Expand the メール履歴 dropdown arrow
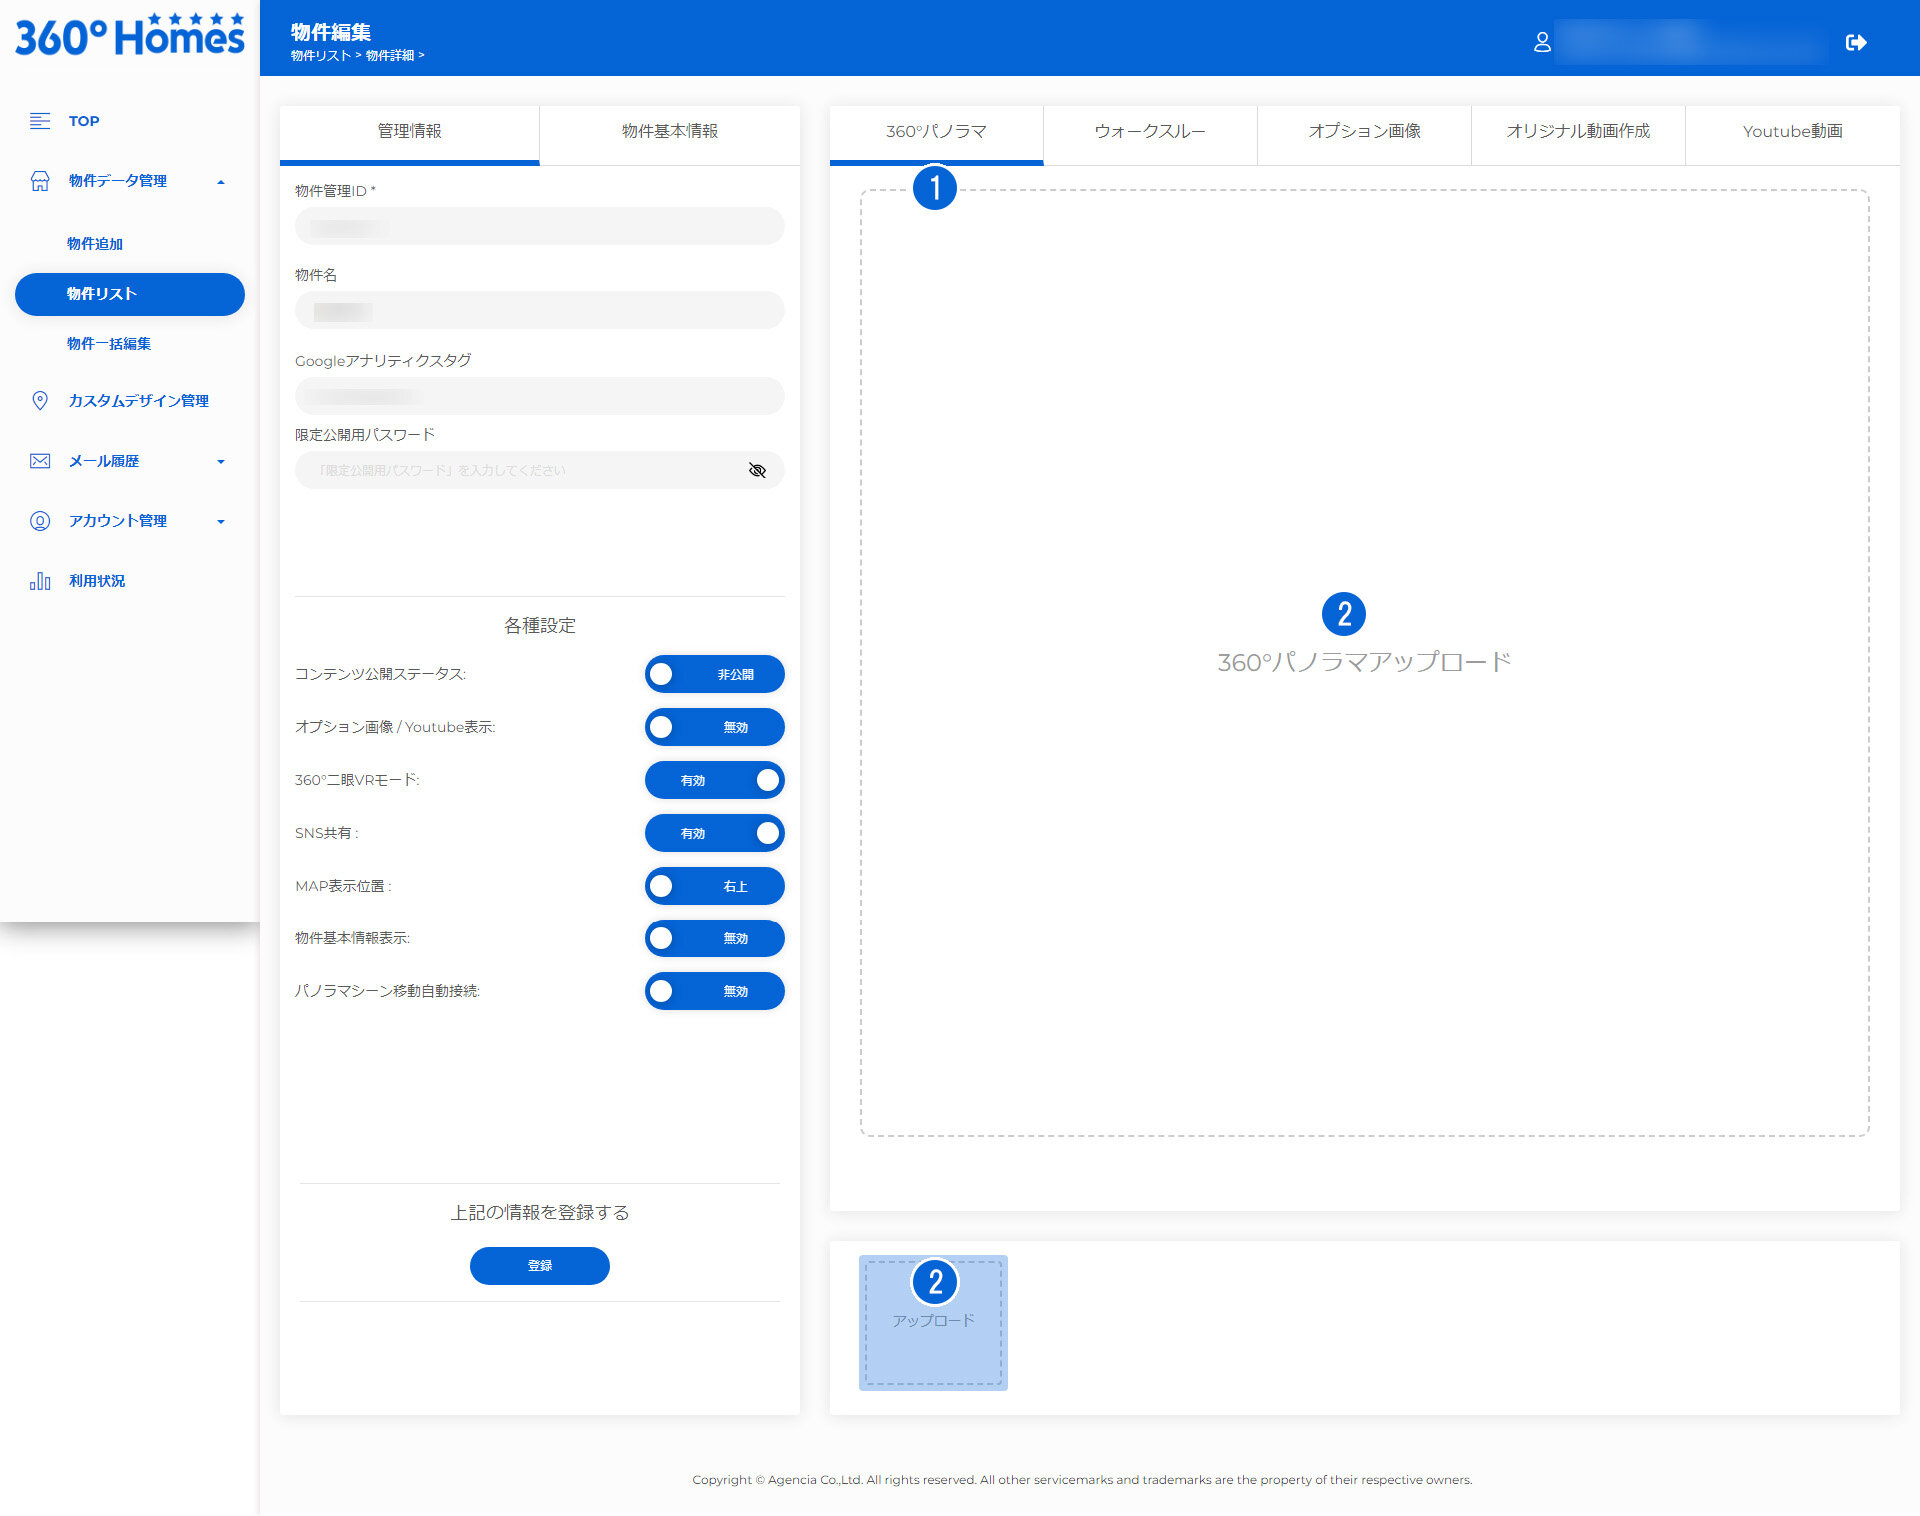The height and width of the screenshot is (1516, 1920). pos(221,462)
